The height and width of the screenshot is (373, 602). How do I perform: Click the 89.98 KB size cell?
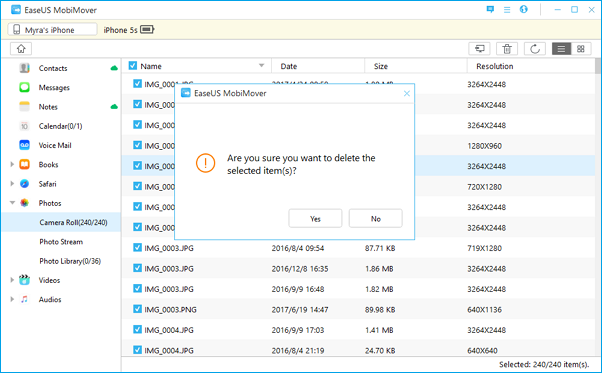click(x=380, y=309)
